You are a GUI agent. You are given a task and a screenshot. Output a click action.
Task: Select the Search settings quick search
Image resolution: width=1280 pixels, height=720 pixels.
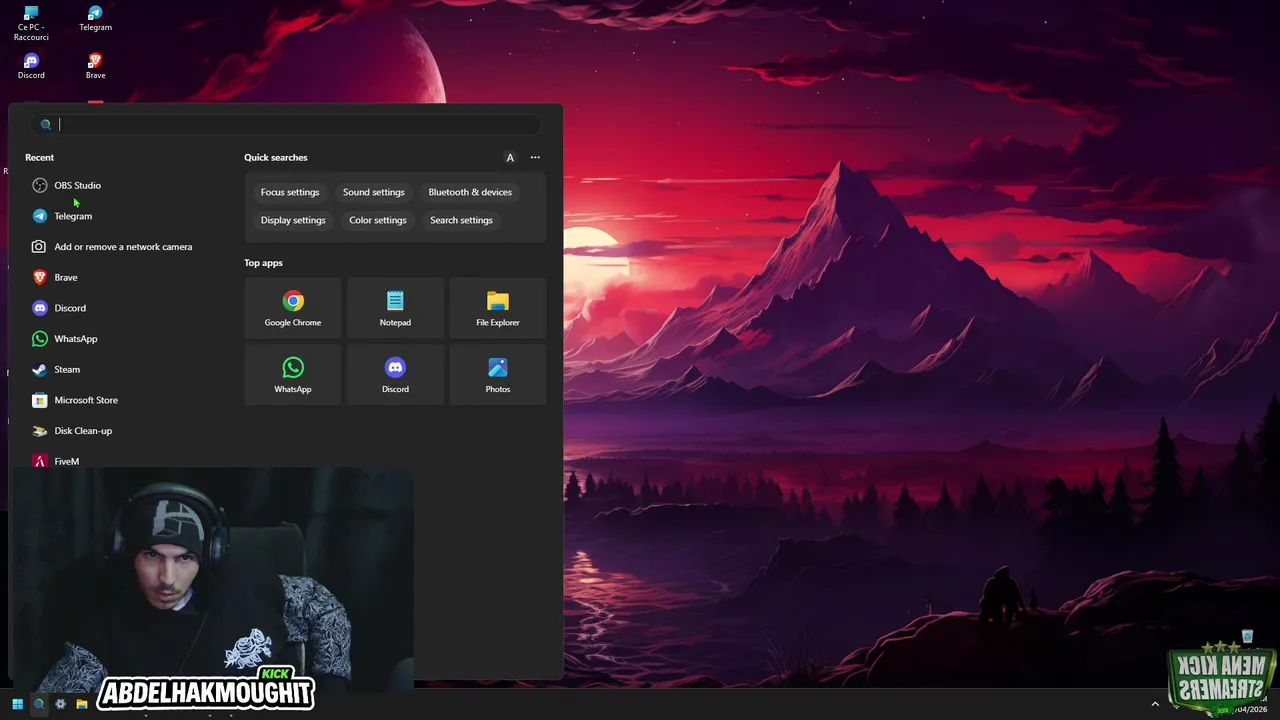[x=461, y=220]
